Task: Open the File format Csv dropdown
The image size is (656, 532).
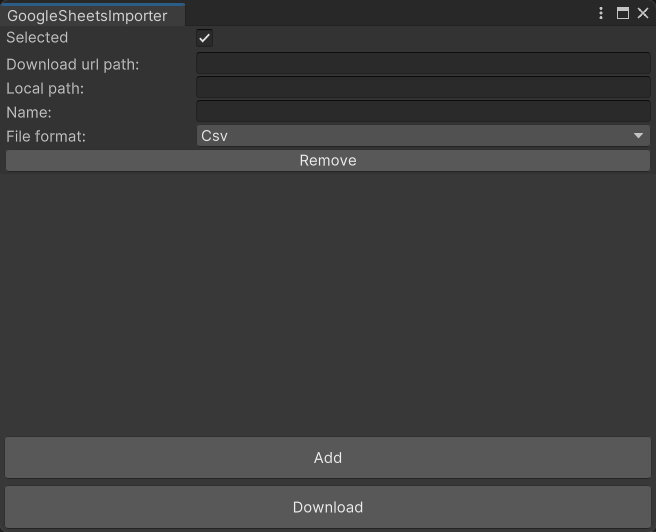Action: coord(423,136)
